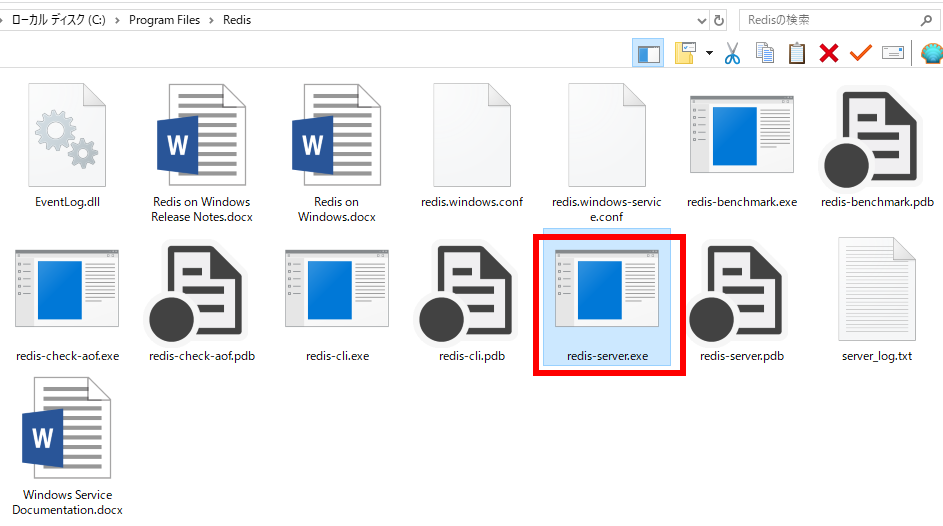Click the red X Delete icon

click(x=829, y=54)
